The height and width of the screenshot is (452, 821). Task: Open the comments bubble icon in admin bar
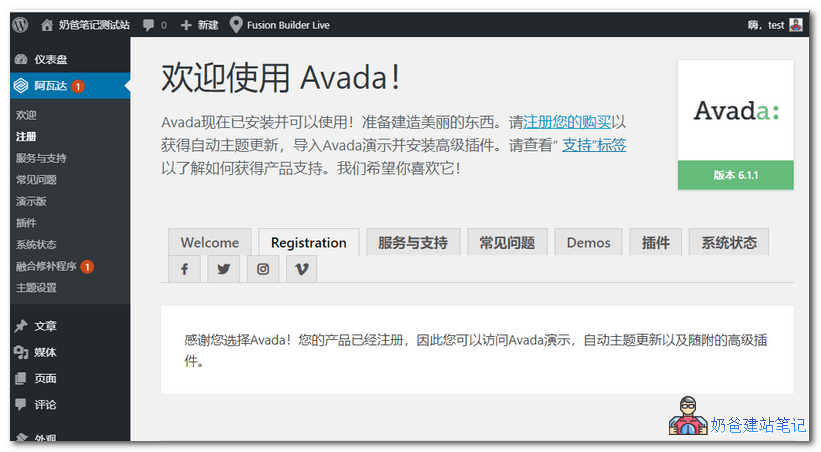point(149,25)
